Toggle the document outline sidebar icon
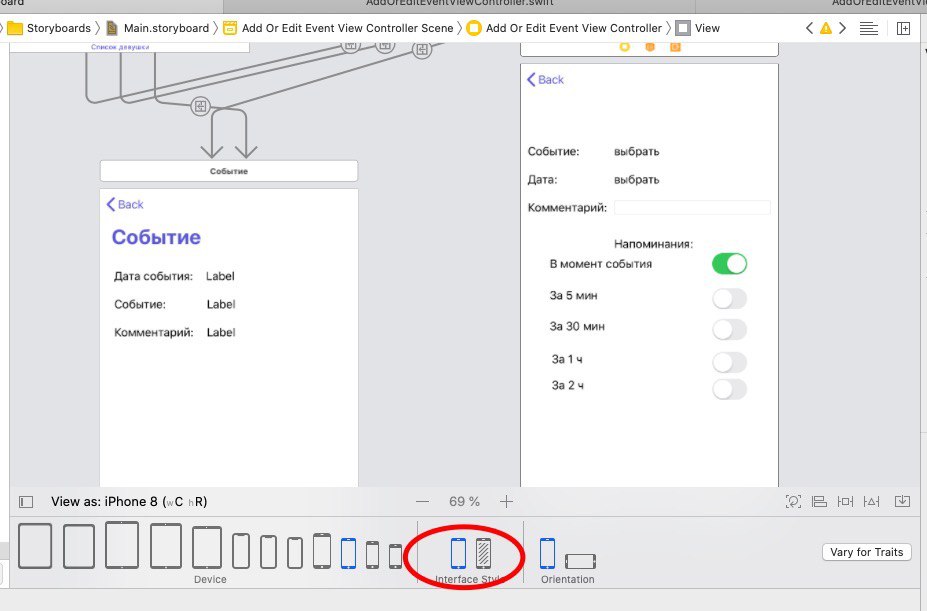Image resolution: width=927 pixels, height=611 pixels. pos(25,502)
